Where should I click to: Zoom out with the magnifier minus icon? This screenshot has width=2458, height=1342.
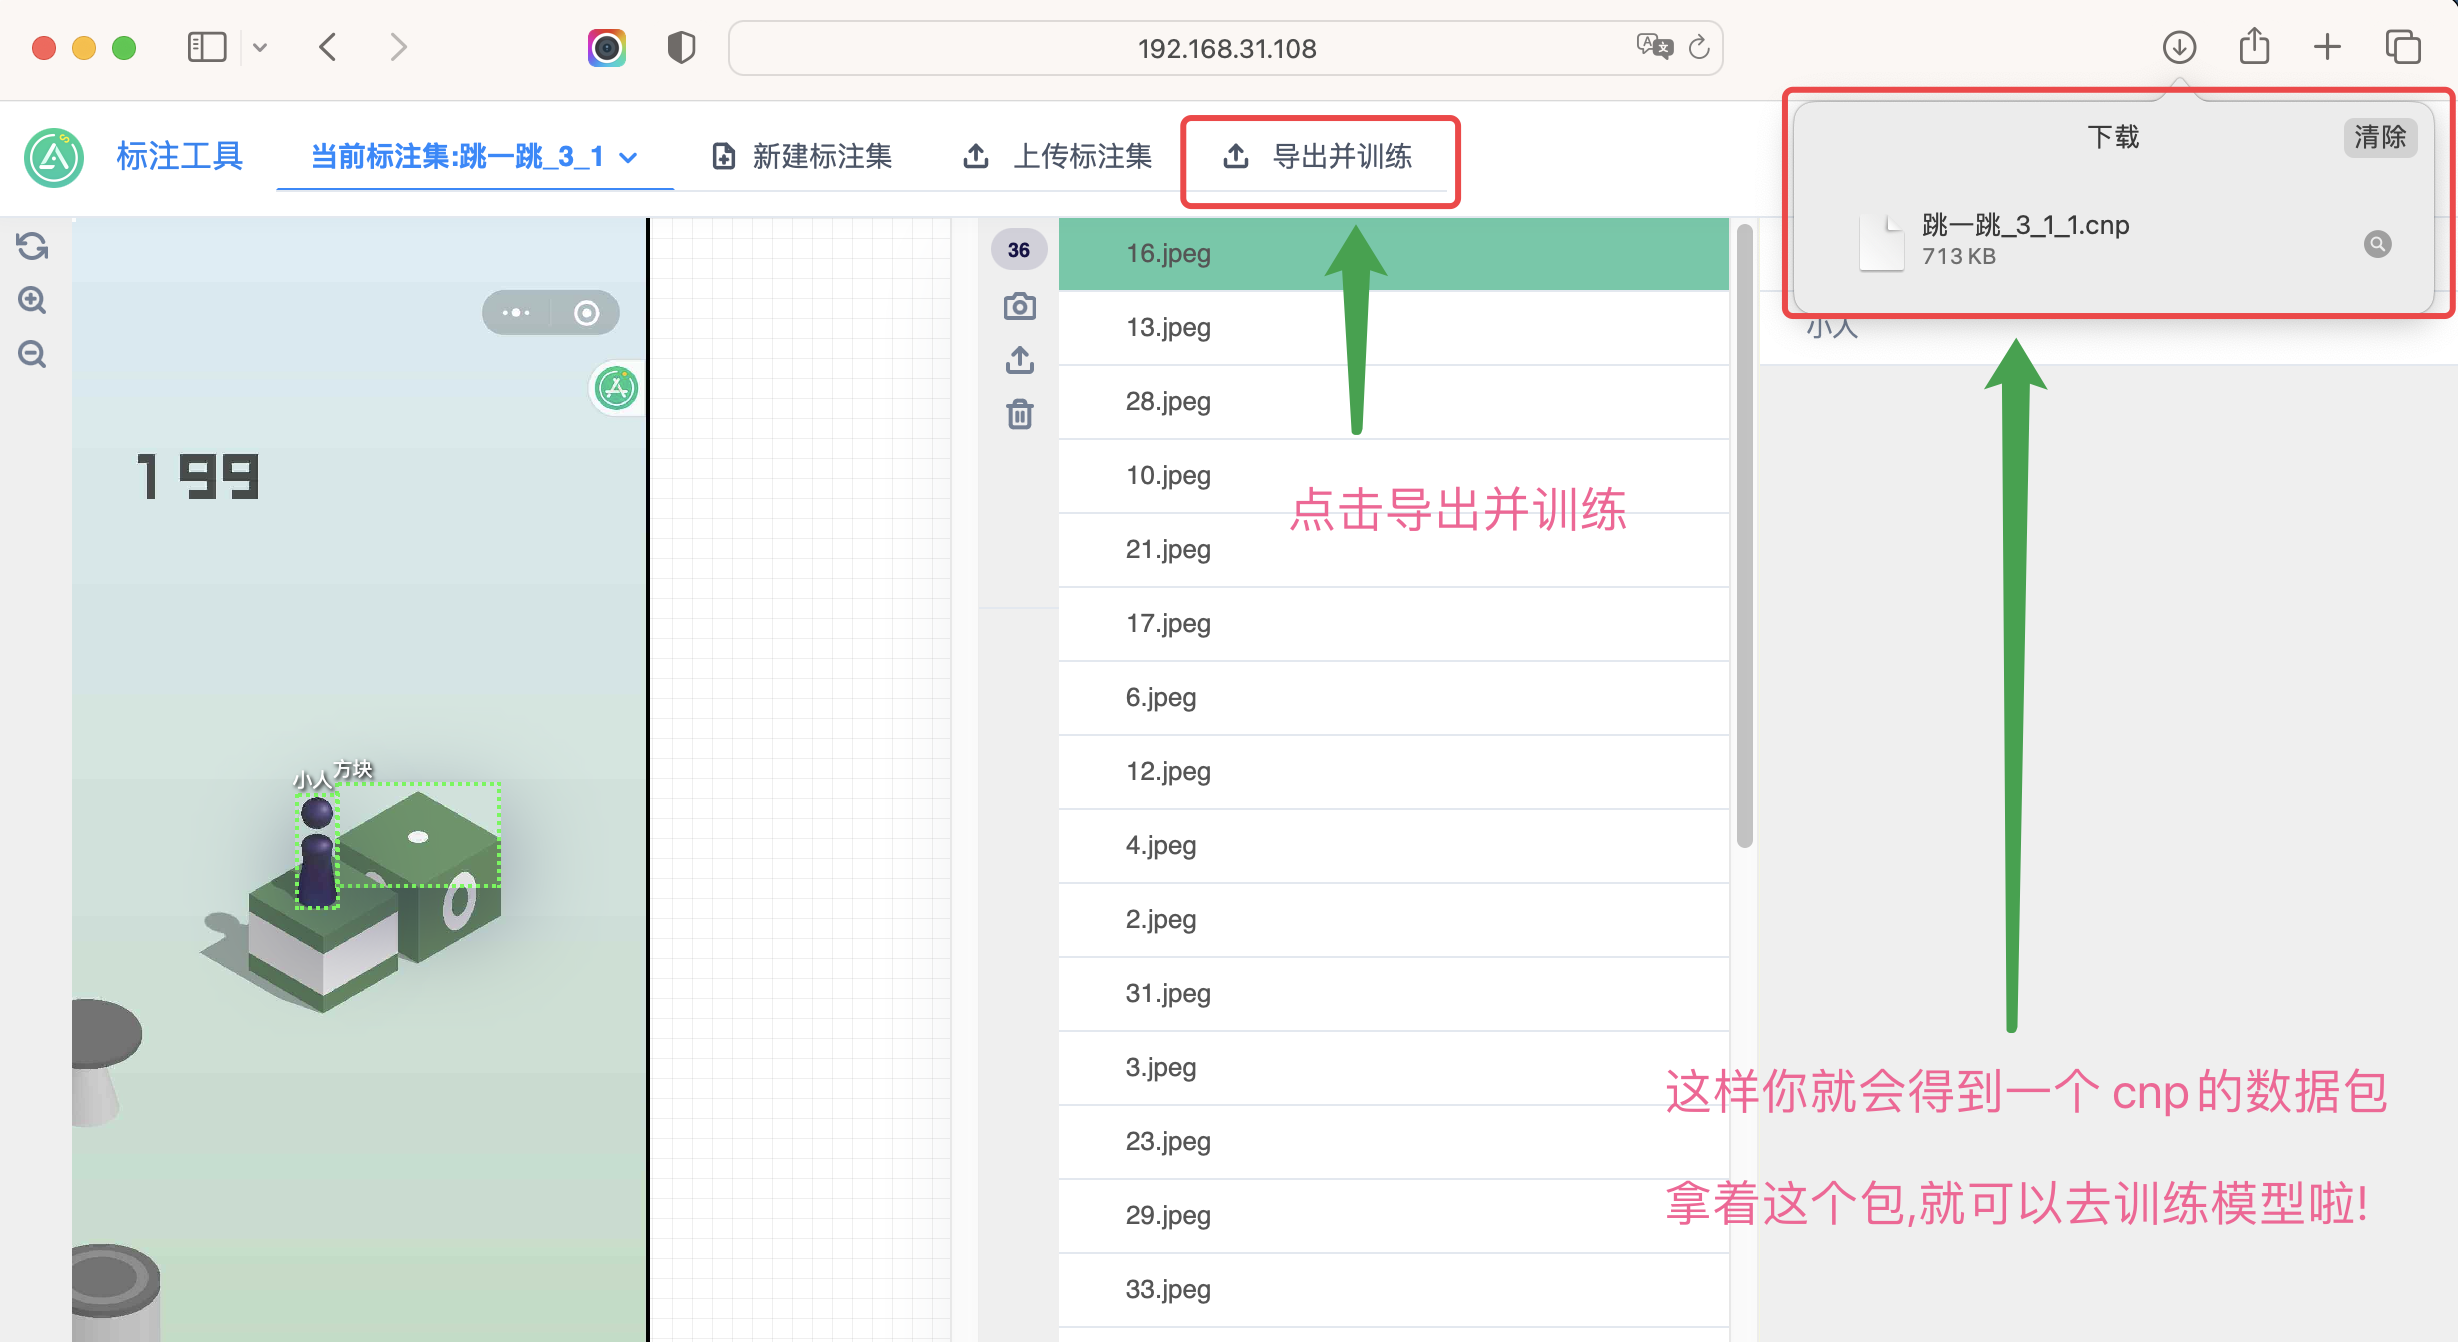point(32,354)
